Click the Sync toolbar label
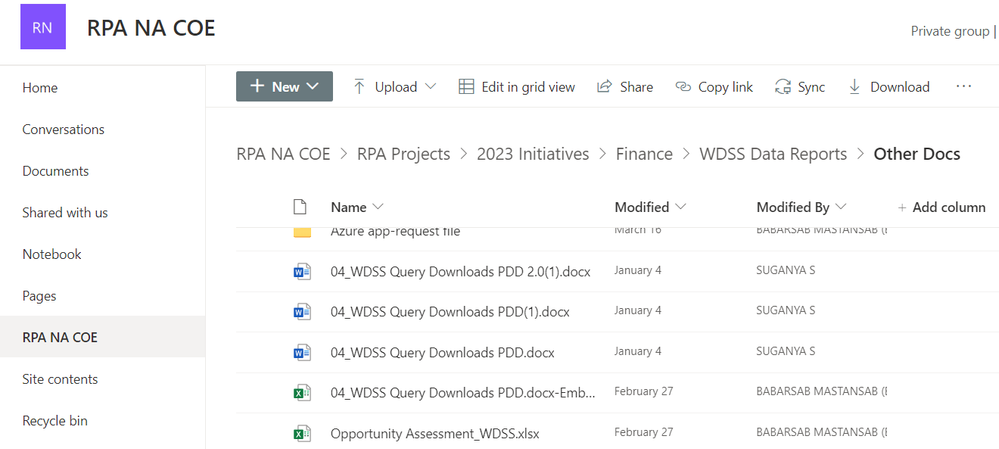The height and width of the screenshot is (449, 999). (812, 87)
